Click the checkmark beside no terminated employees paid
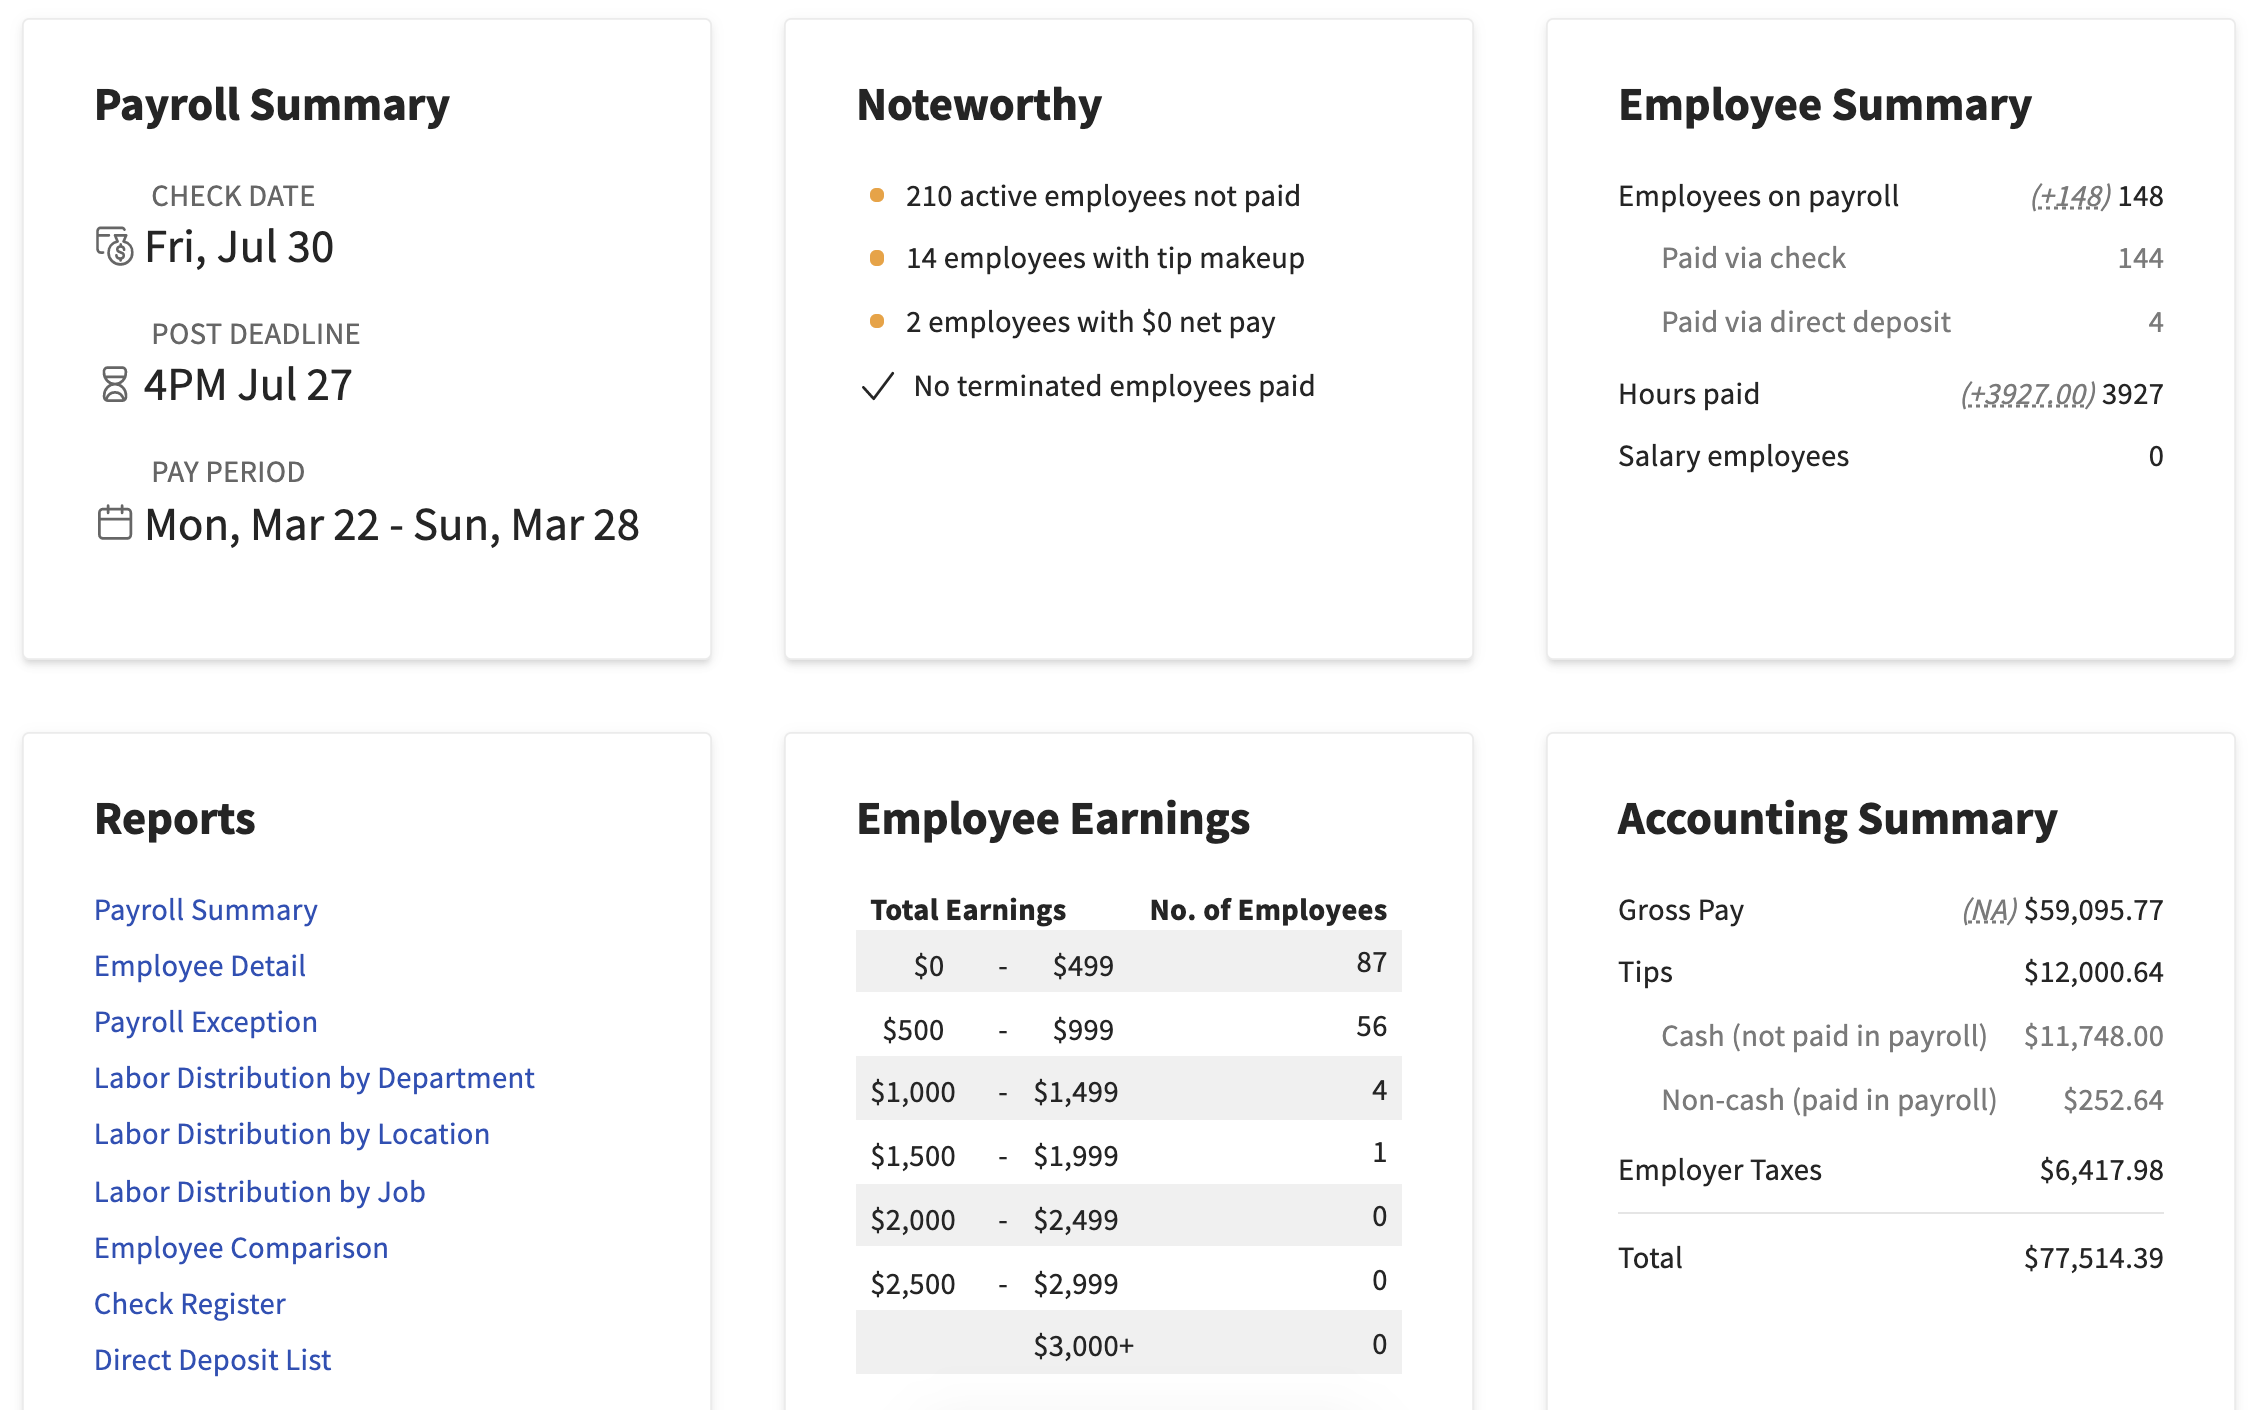The width and height of the screenshot is (2266, 1410). pyautogui.click(x=877, y=384)
